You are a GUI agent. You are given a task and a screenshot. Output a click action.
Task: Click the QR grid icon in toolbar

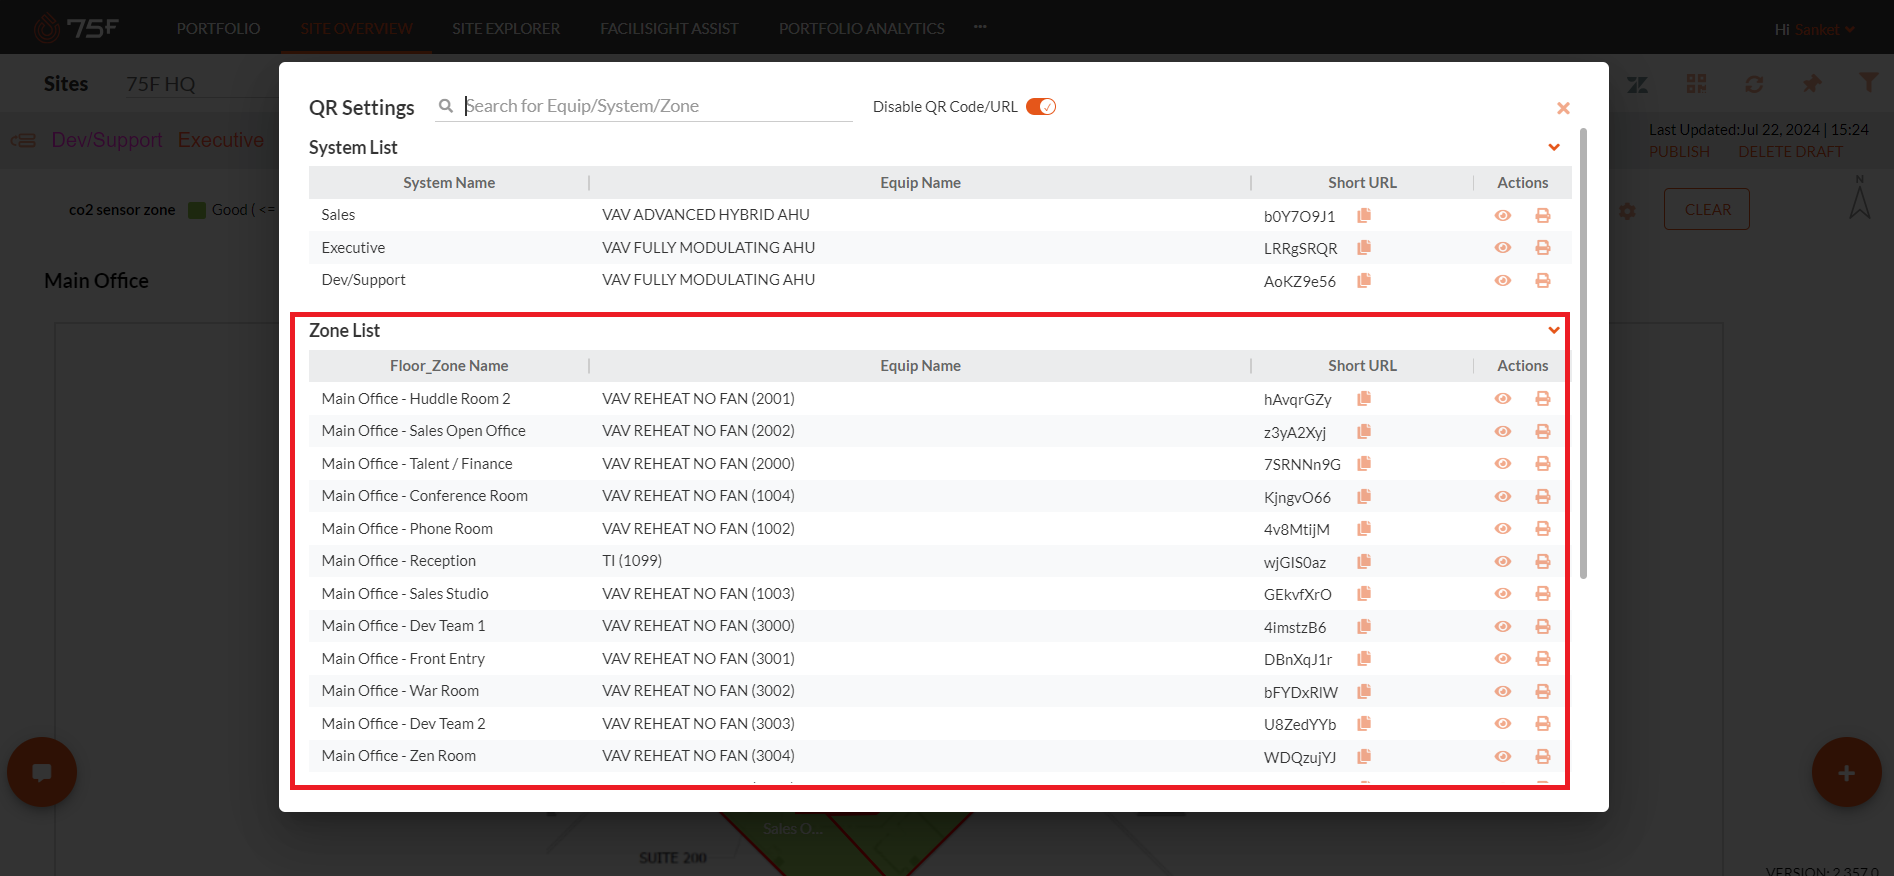1696,83
